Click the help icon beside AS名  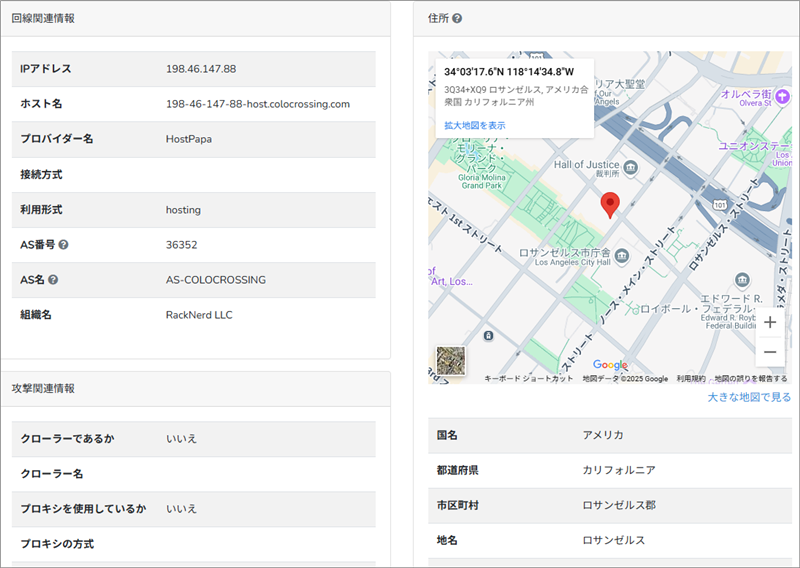[53, 280]
